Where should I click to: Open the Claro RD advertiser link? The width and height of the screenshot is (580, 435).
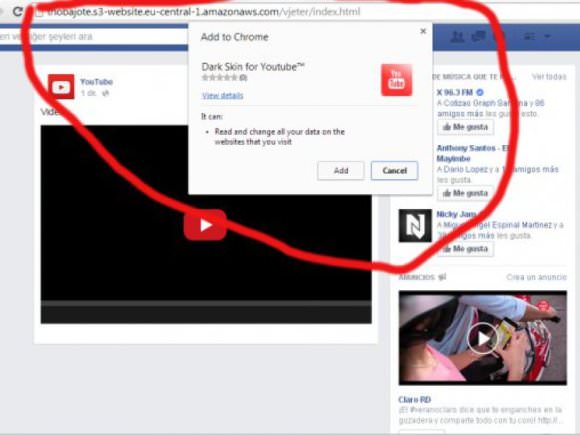415,399
